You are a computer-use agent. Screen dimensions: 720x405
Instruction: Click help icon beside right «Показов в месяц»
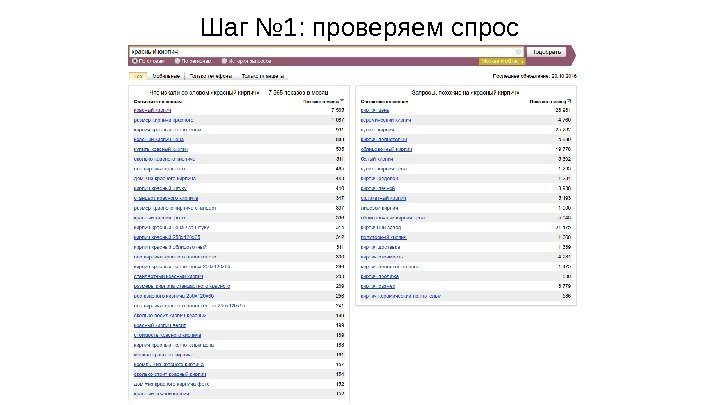coord(571,99)
